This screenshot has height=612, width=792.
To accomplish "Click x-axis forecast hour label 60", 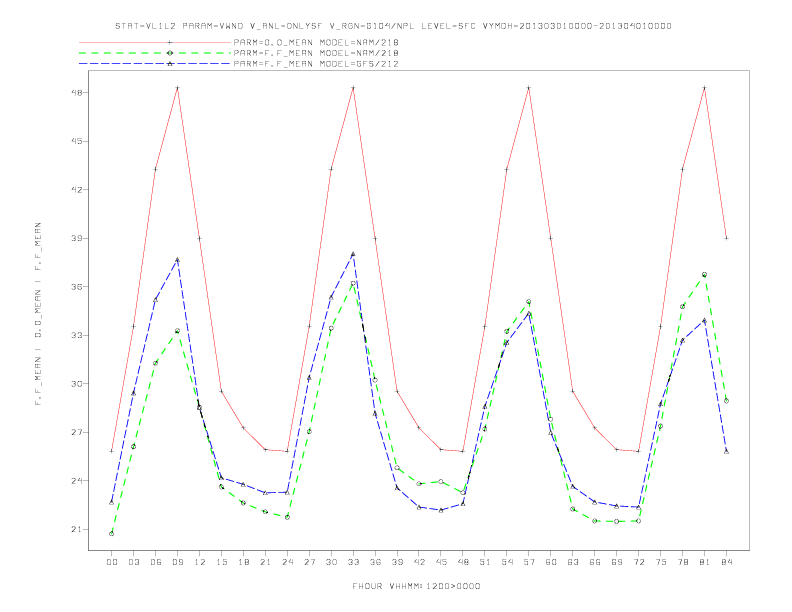I will [551, 562].
